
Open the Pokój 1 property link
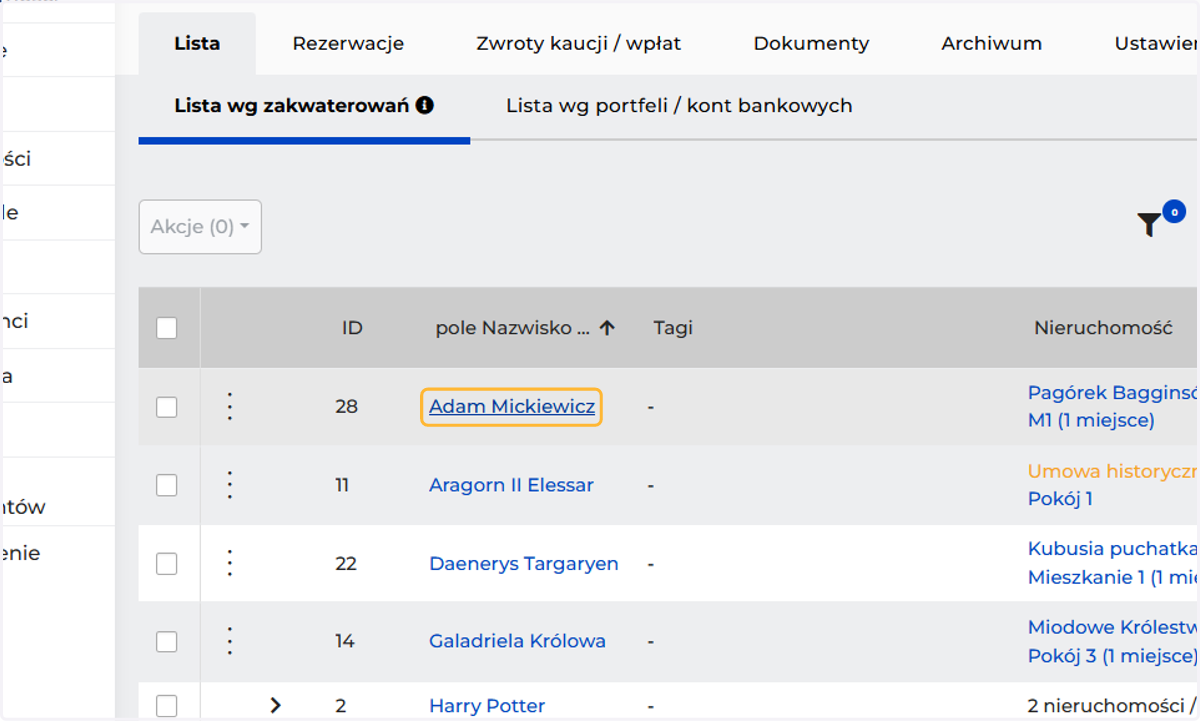pos(1060,498)
